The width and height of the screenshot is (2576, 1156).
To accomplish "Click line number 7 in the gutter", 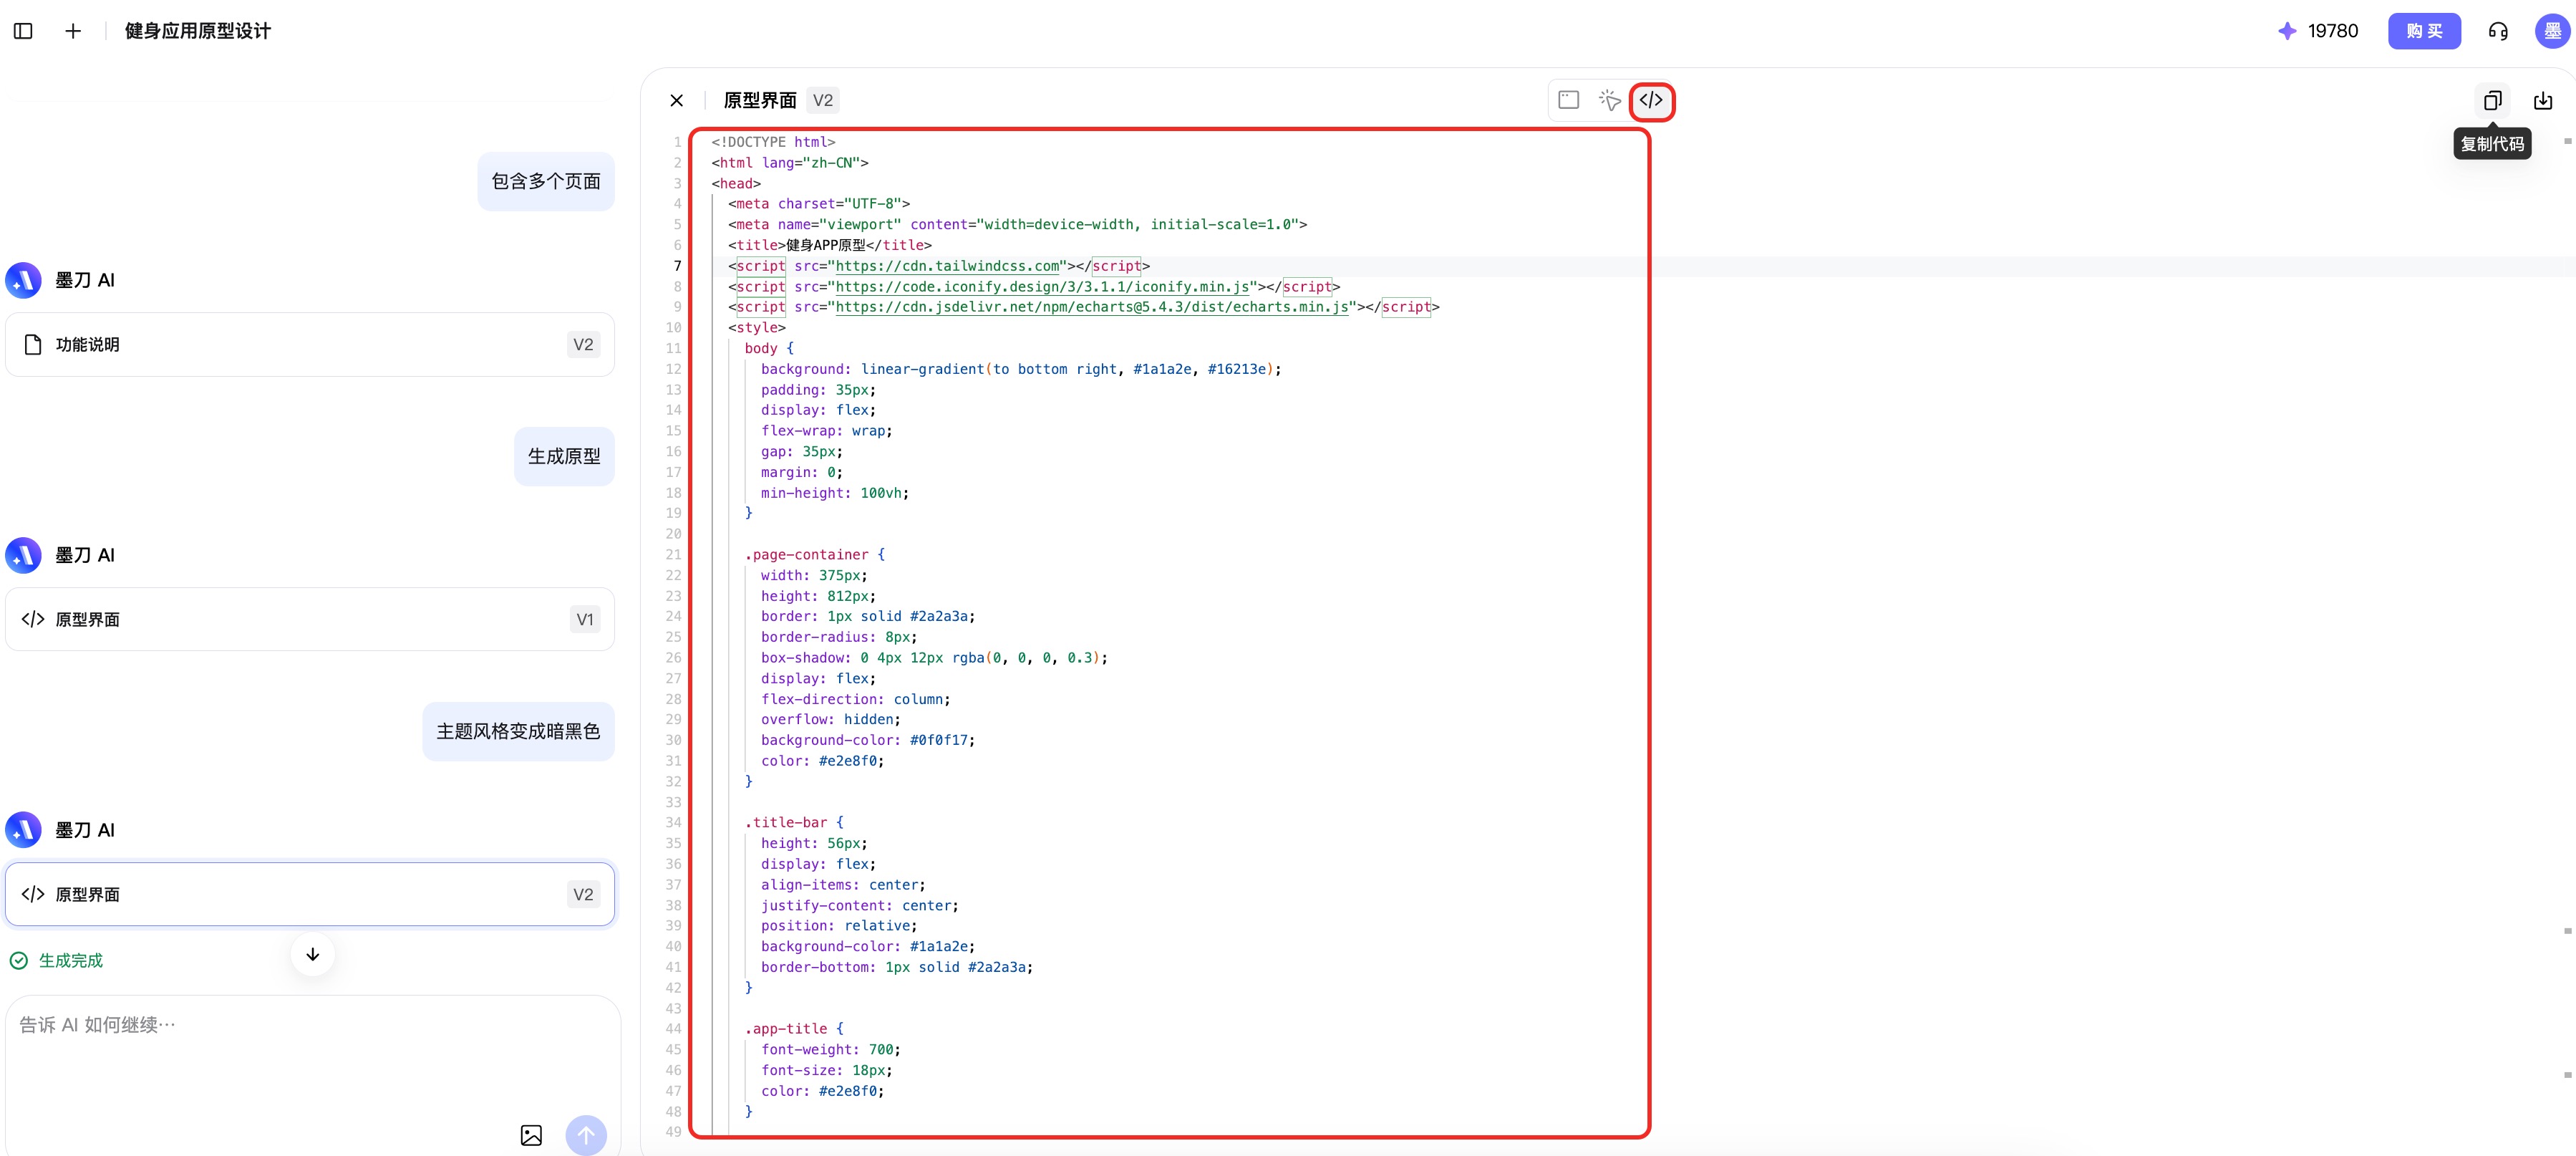I will tap(677, 266).
